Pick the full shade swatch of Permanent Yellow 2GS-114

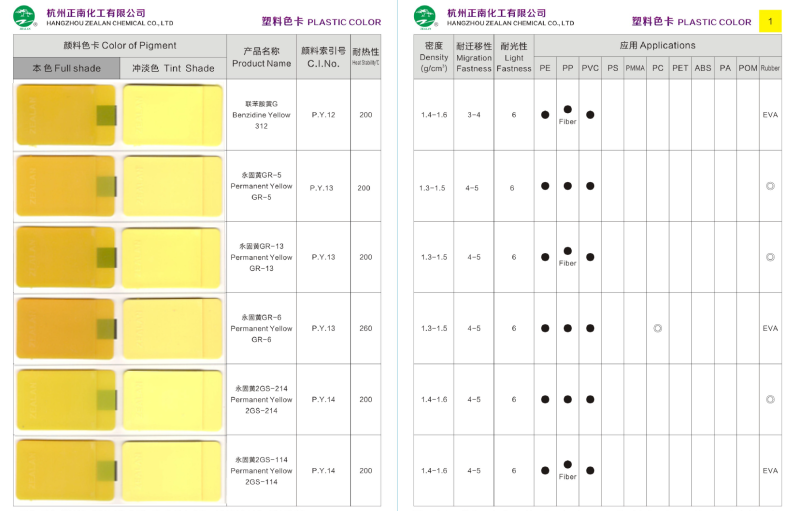coord(66,470)
